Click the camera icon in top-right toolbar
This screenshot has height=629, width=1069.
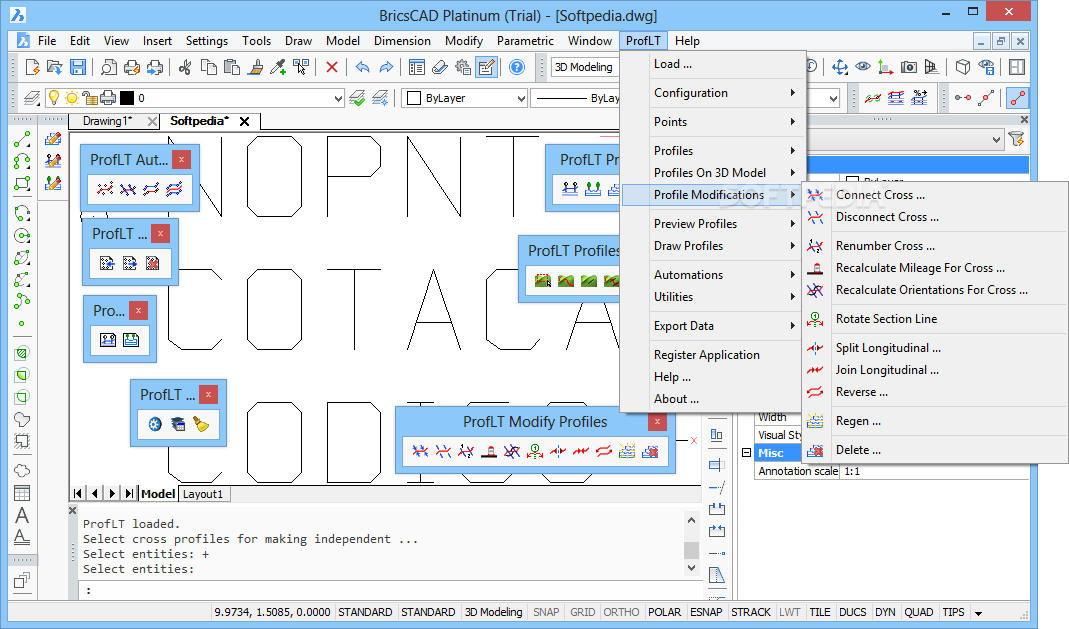tap(908, 67)
